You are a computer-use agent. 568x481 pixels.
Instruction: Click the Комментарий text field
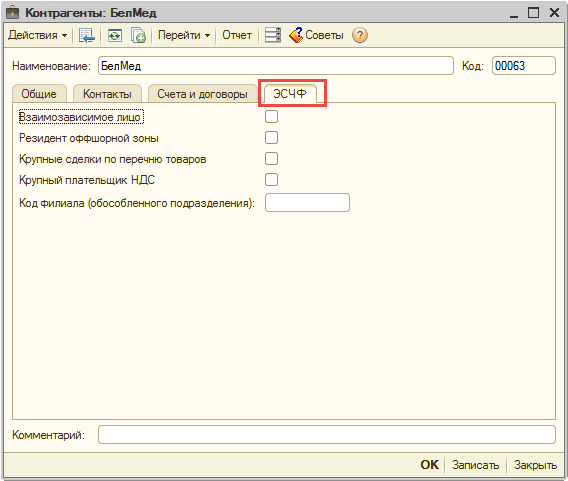[327, 434]
